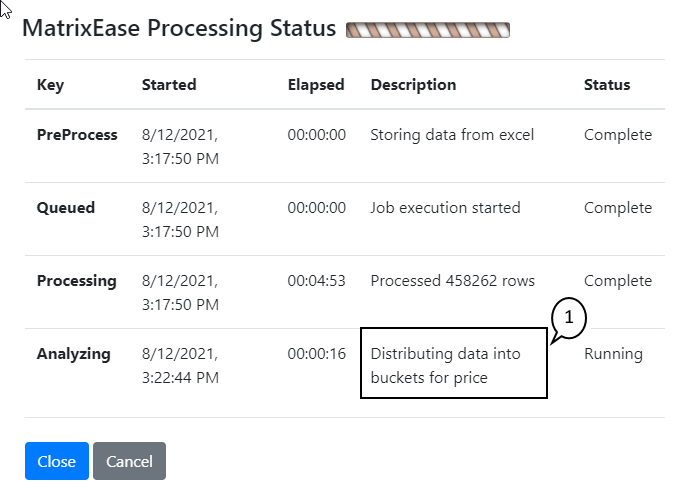Image resolution: width=691 pixels, height=496 pixels.
Task: Select the Key column header
Action: (50, 85)
